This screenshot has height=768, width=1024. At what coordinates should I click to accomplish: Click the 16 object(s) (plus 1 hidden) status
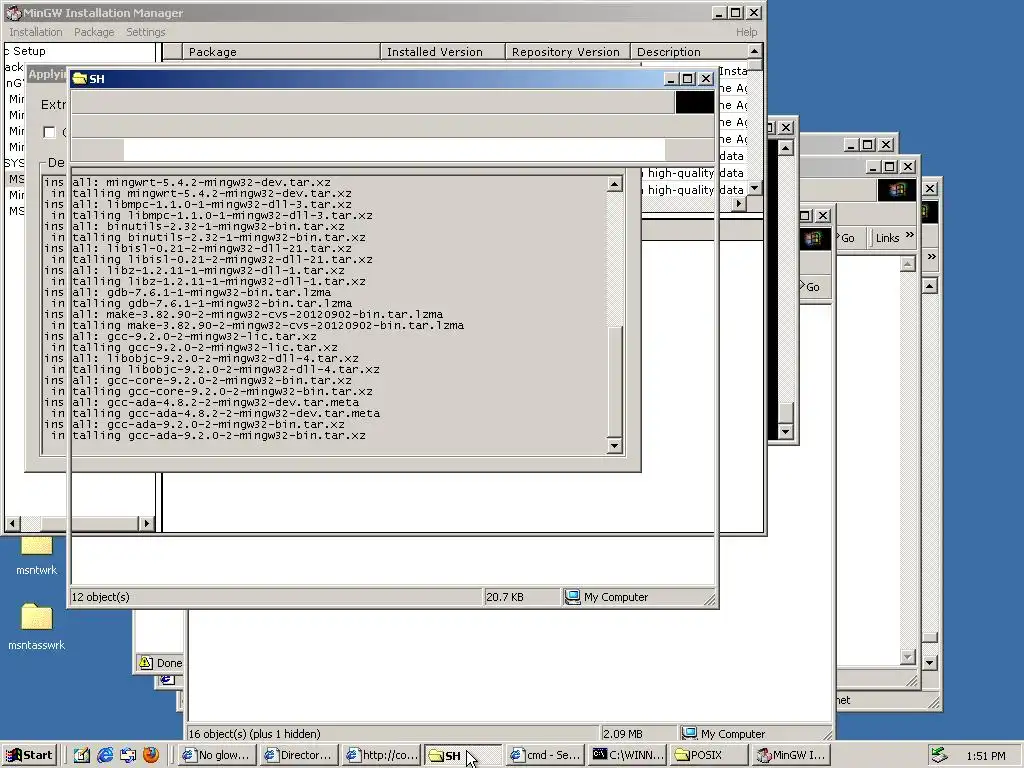(254, 733)
